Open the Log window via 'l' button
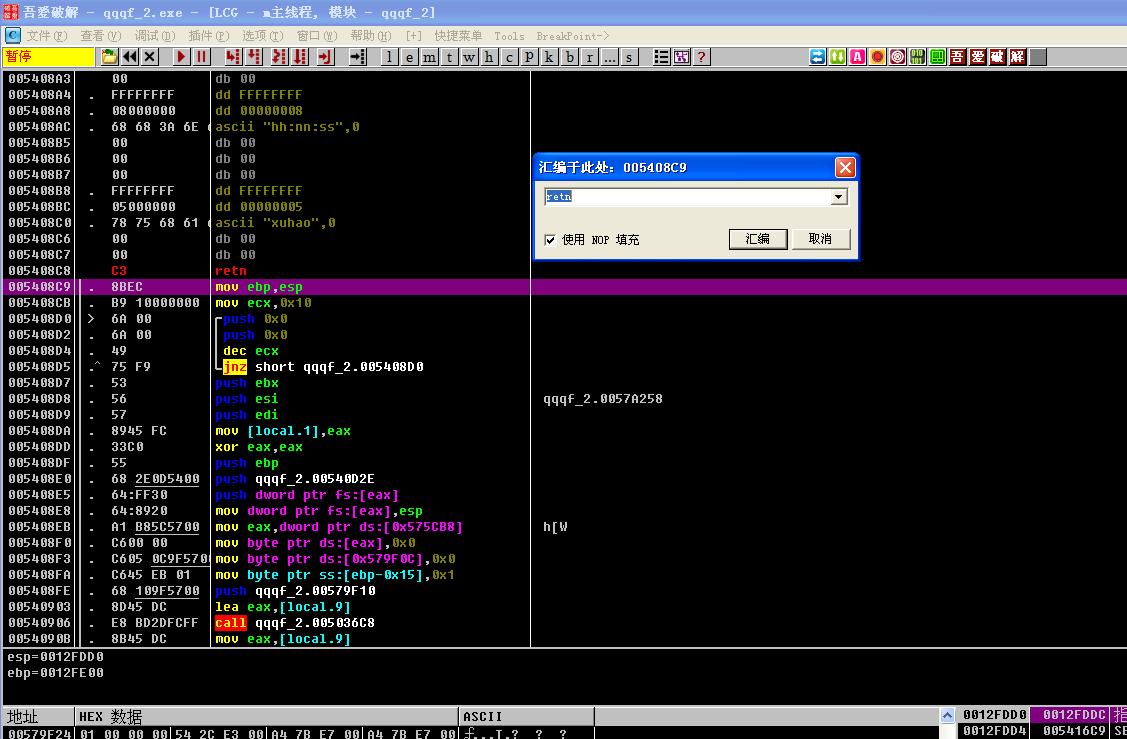1127x739 pixels. pos(389,57)
